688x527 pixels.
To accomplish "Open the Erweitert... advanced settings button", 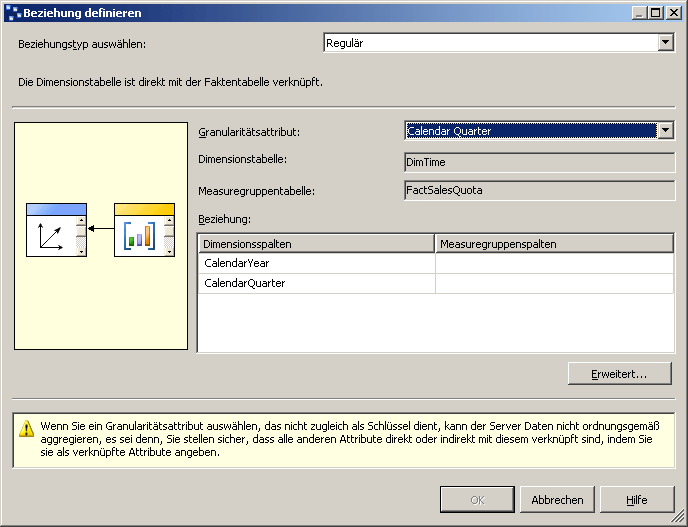I will [620, 374].
